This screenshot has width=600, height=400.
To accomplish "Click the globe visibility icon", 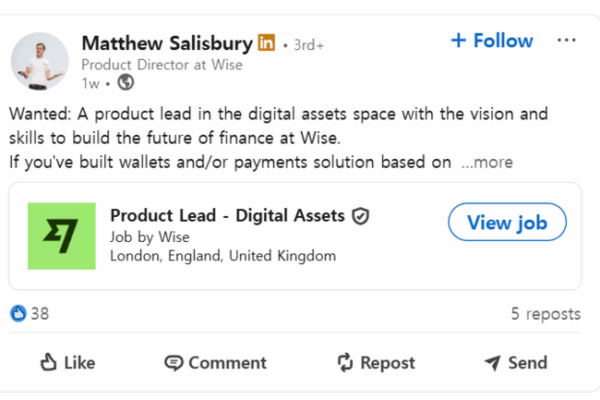I will click(126, 82).
